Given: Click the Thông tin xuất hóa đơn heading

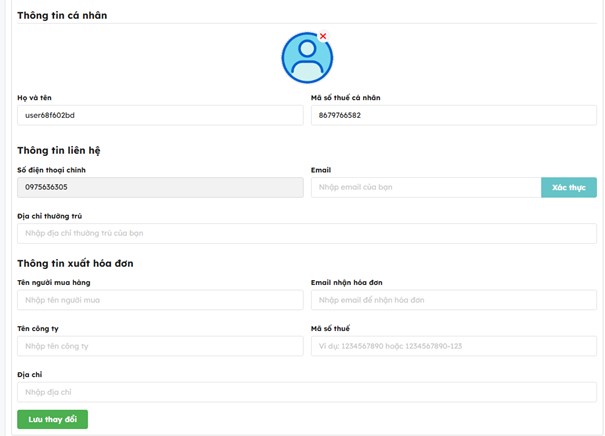Looking at the screenshot, I should click(x=75, y=263).
